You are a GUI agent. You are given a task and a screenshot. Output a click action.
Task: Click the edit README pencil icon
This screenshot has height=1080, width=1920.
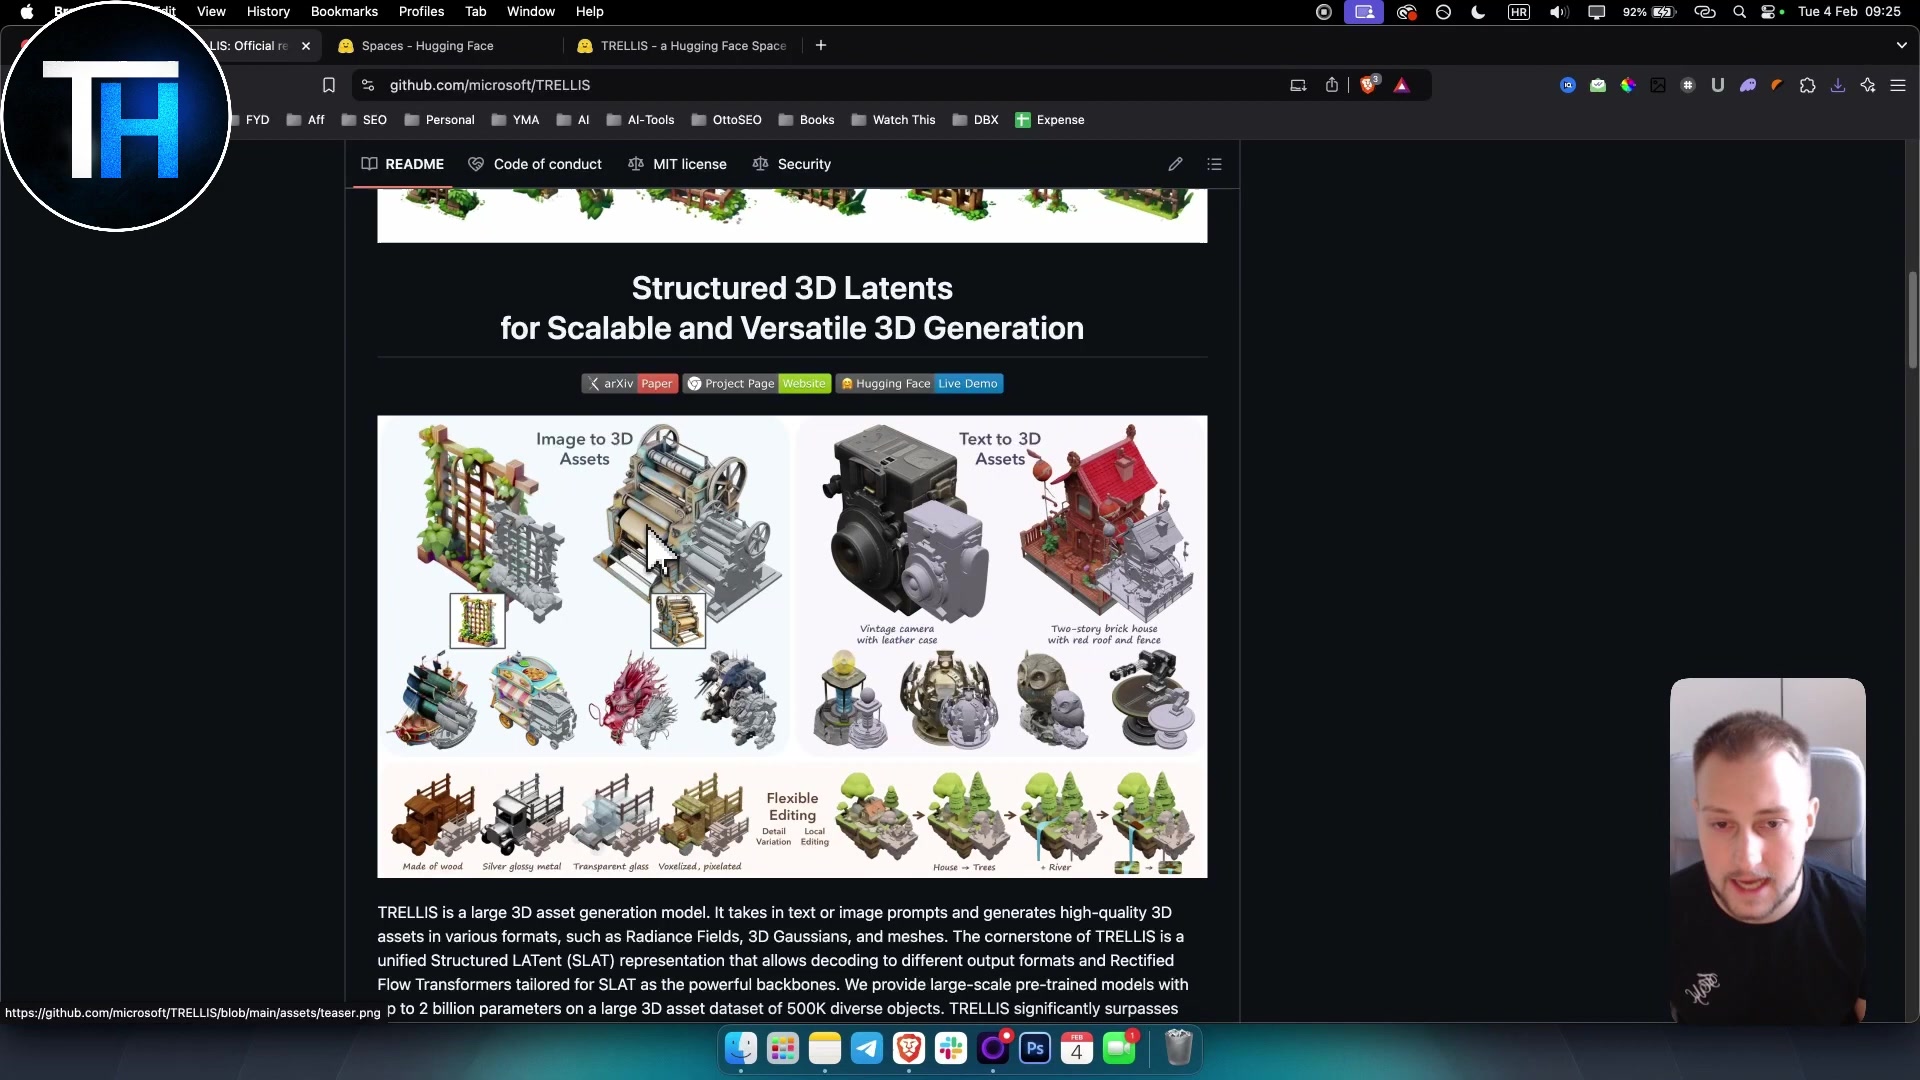(1175, 164)
